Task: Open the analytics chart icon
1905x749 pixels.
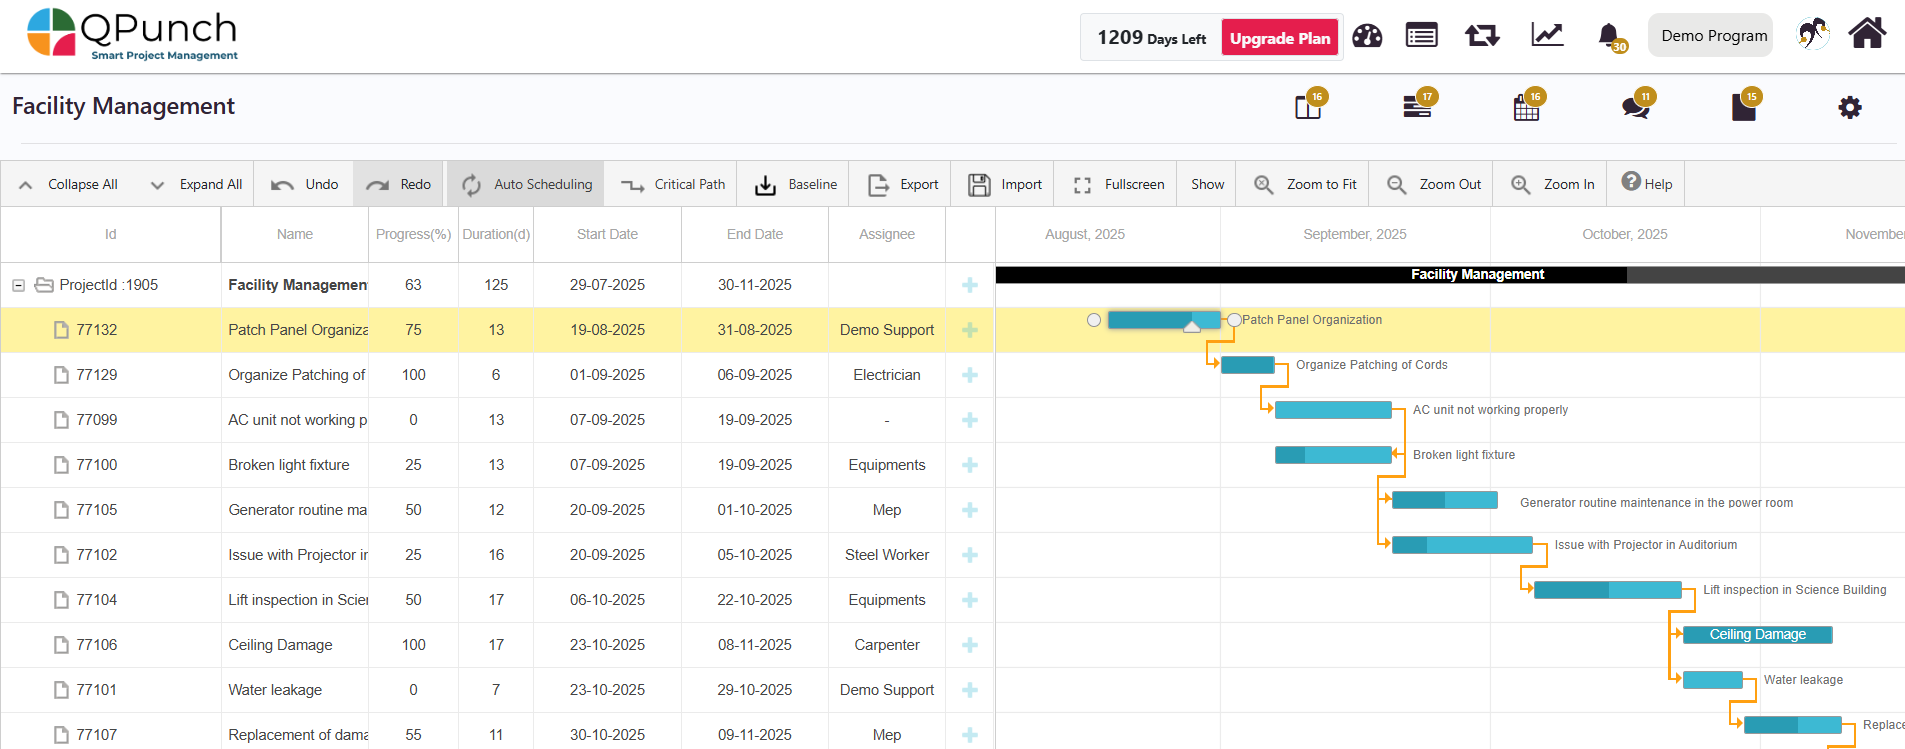Action: (1546, 36)
